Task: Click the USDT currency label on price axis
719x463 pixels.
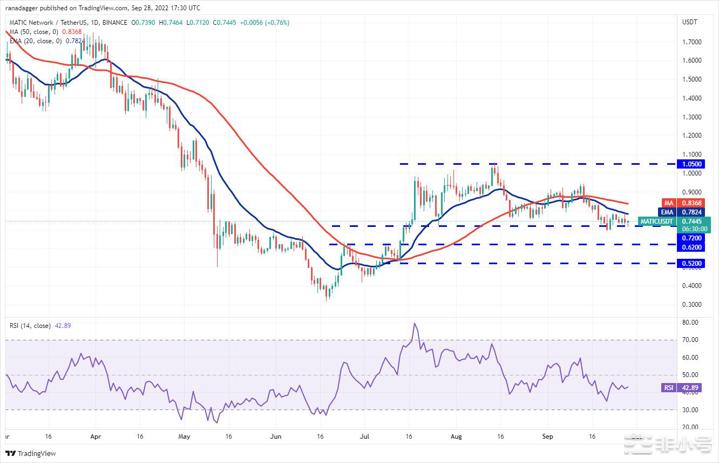Action: point(689,21)
